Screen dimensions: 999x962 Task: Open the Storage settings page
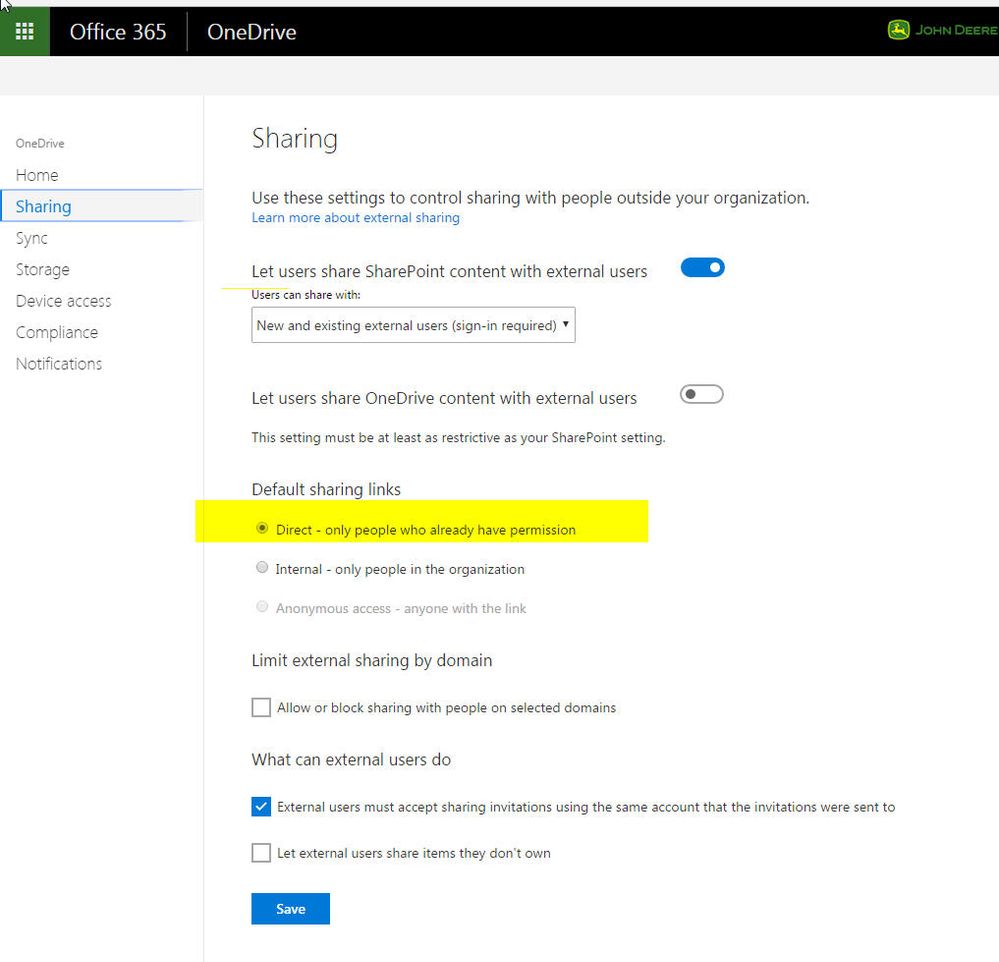click(x=43, y=269)
